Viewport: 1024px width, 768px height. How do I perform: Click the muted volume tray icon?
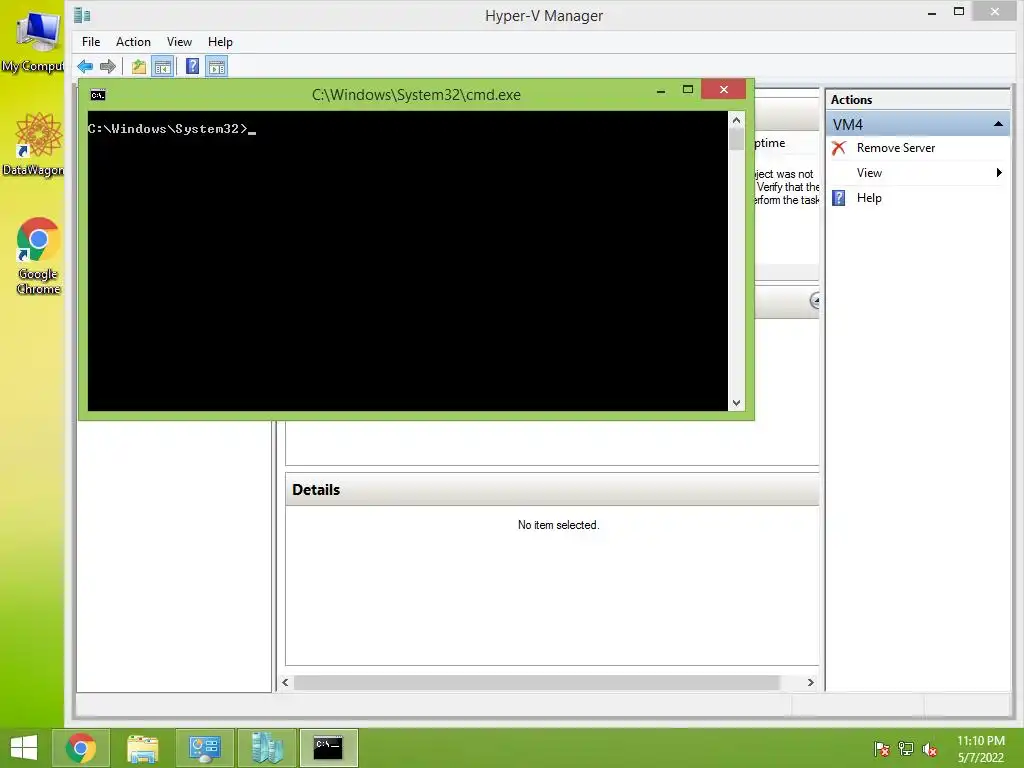point(930,749)
